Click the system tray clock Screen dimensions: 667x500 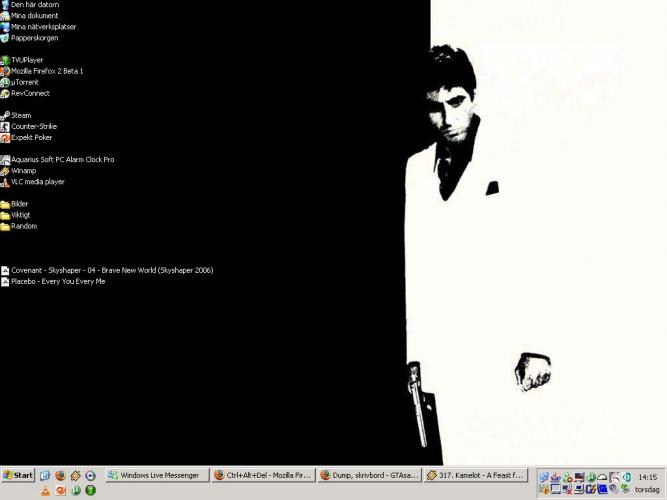click(647, 477)
